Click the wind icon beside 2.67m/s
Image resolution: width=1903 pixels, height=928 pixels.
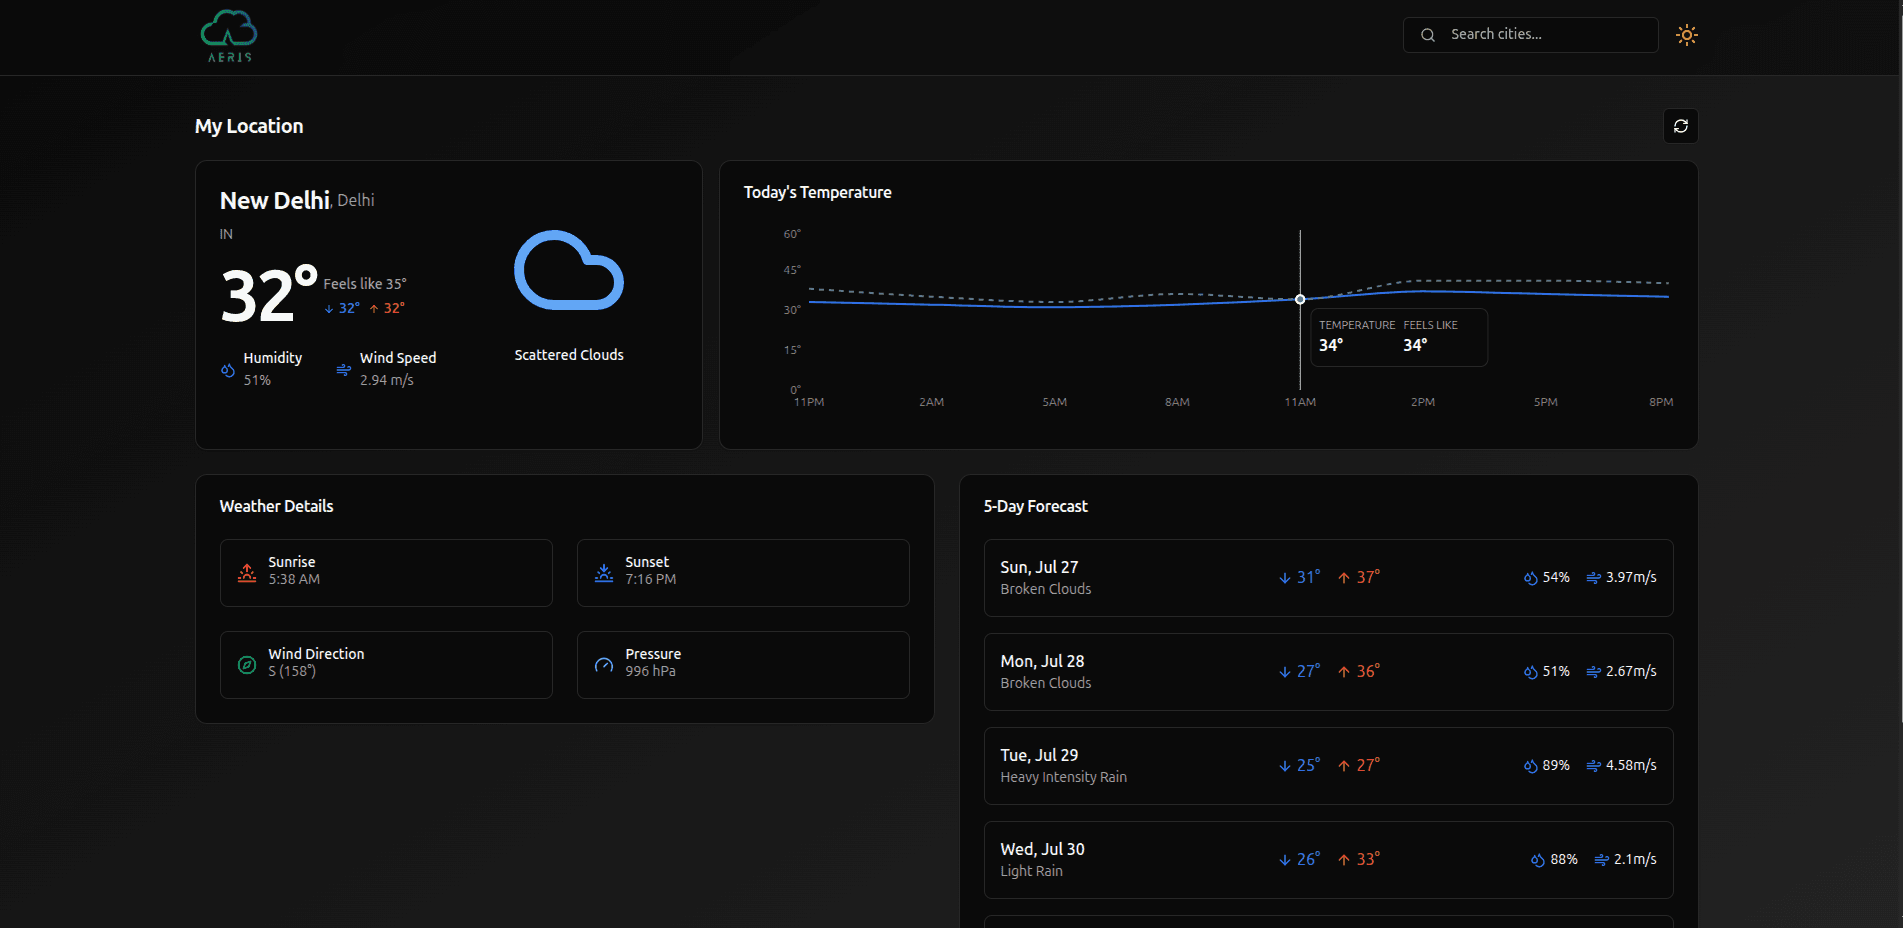[1594, 672]
